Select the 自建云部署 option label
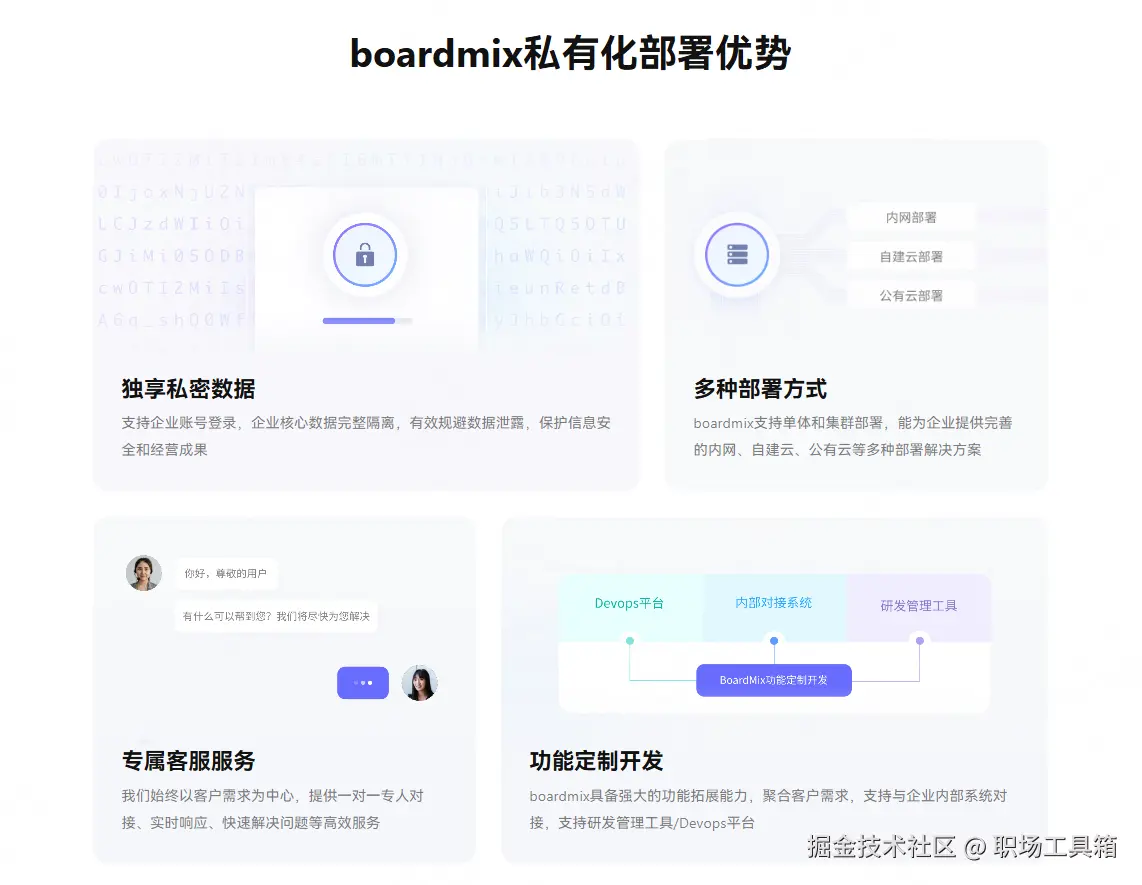Image resolution: width=1142 pixels, height=885 pixels. point(911,256)
